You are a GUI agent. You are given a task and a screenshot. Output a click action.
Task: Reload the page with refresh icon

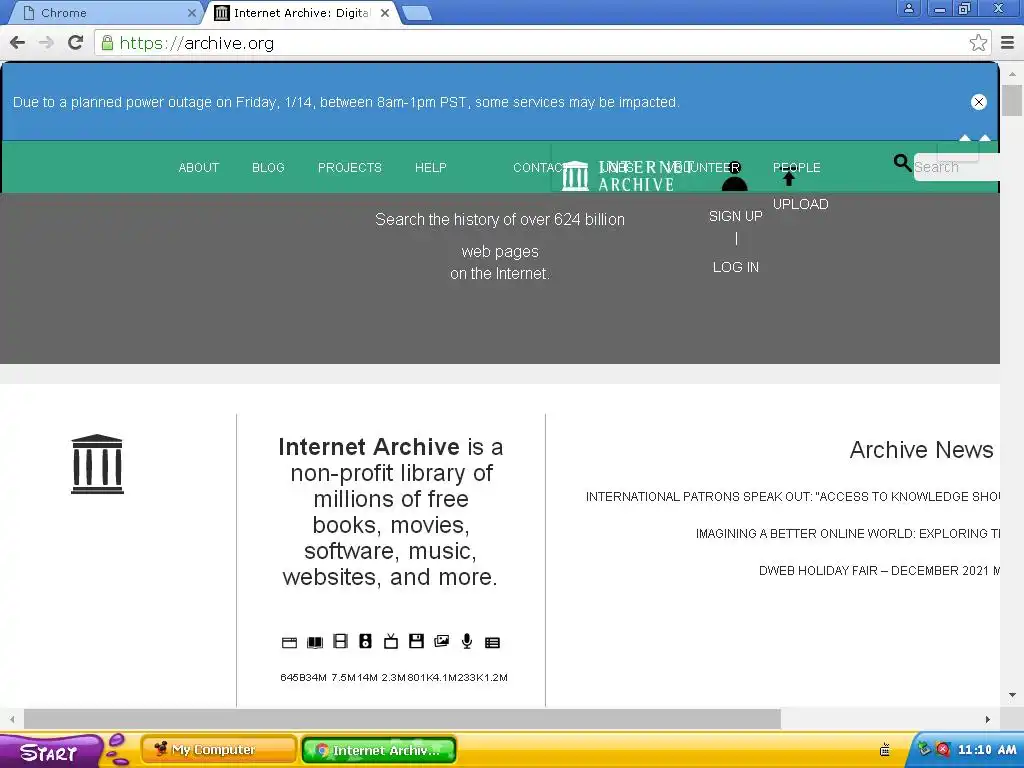click(76, 43)
